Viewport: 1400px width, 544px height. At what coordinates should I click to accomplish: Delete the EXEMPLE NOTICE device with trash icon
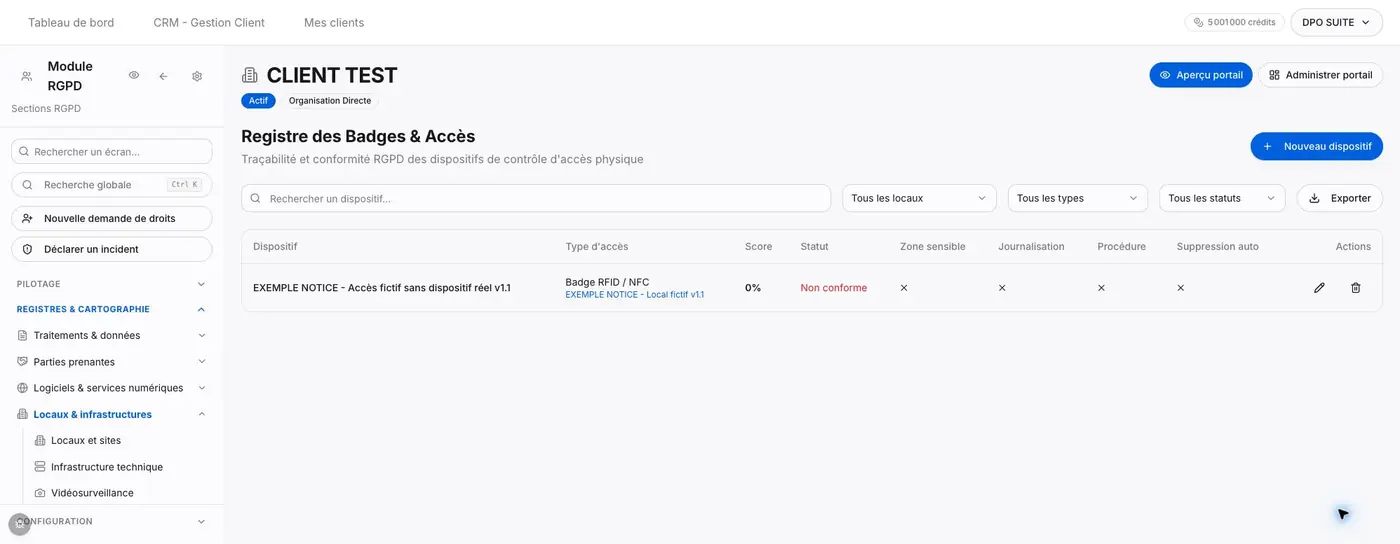tap(1356, 288)
